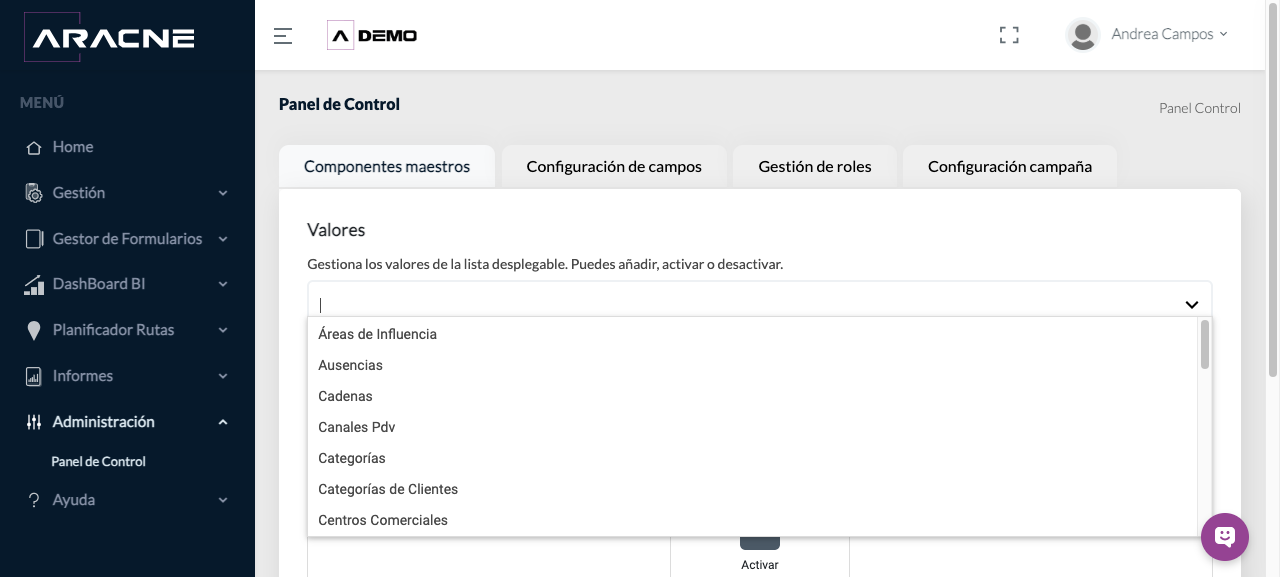Expand the DashBoard BI chevron
Viewport: 1280px width, 577px height.
tap(223, 284)
